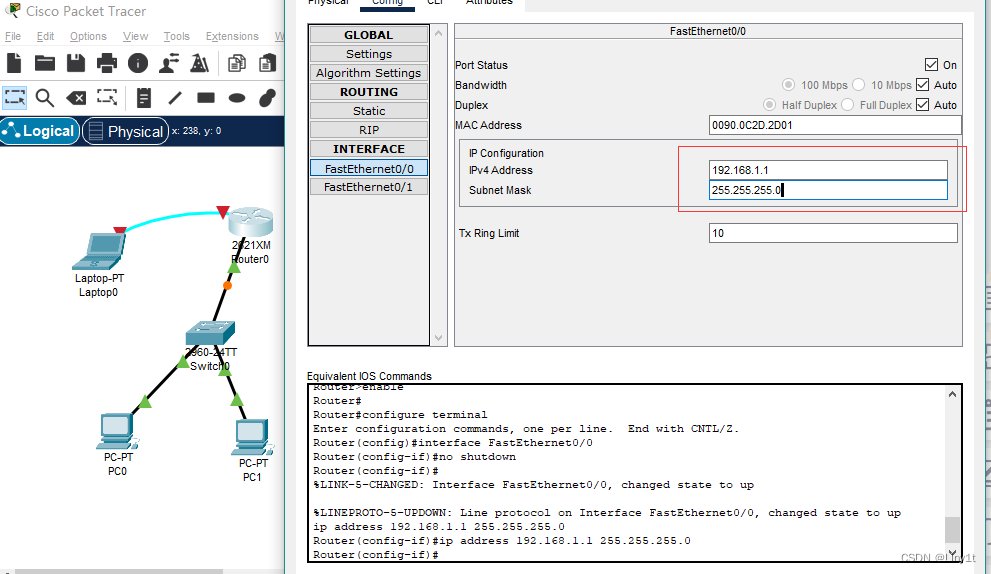Screen dimensions: 991x574
Task: Choose the Inspect magnifier tool
Action: pos(45,98)
